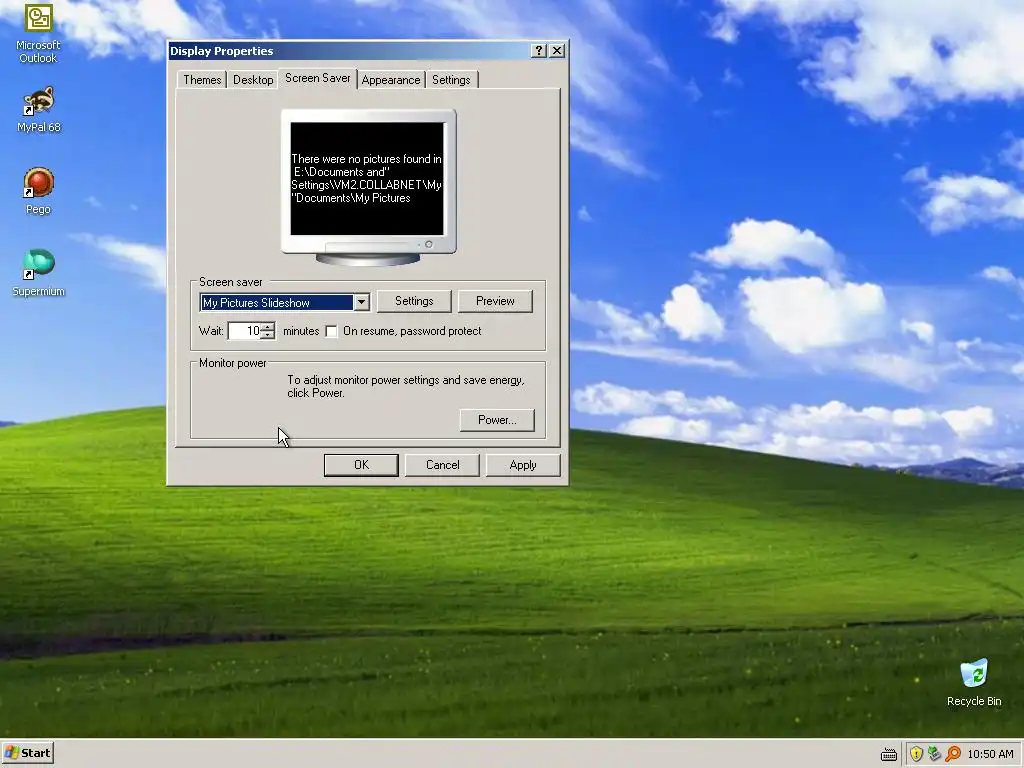1024x768 pixels.
Task: Click the Preview button
Action: tap(495, 301)
